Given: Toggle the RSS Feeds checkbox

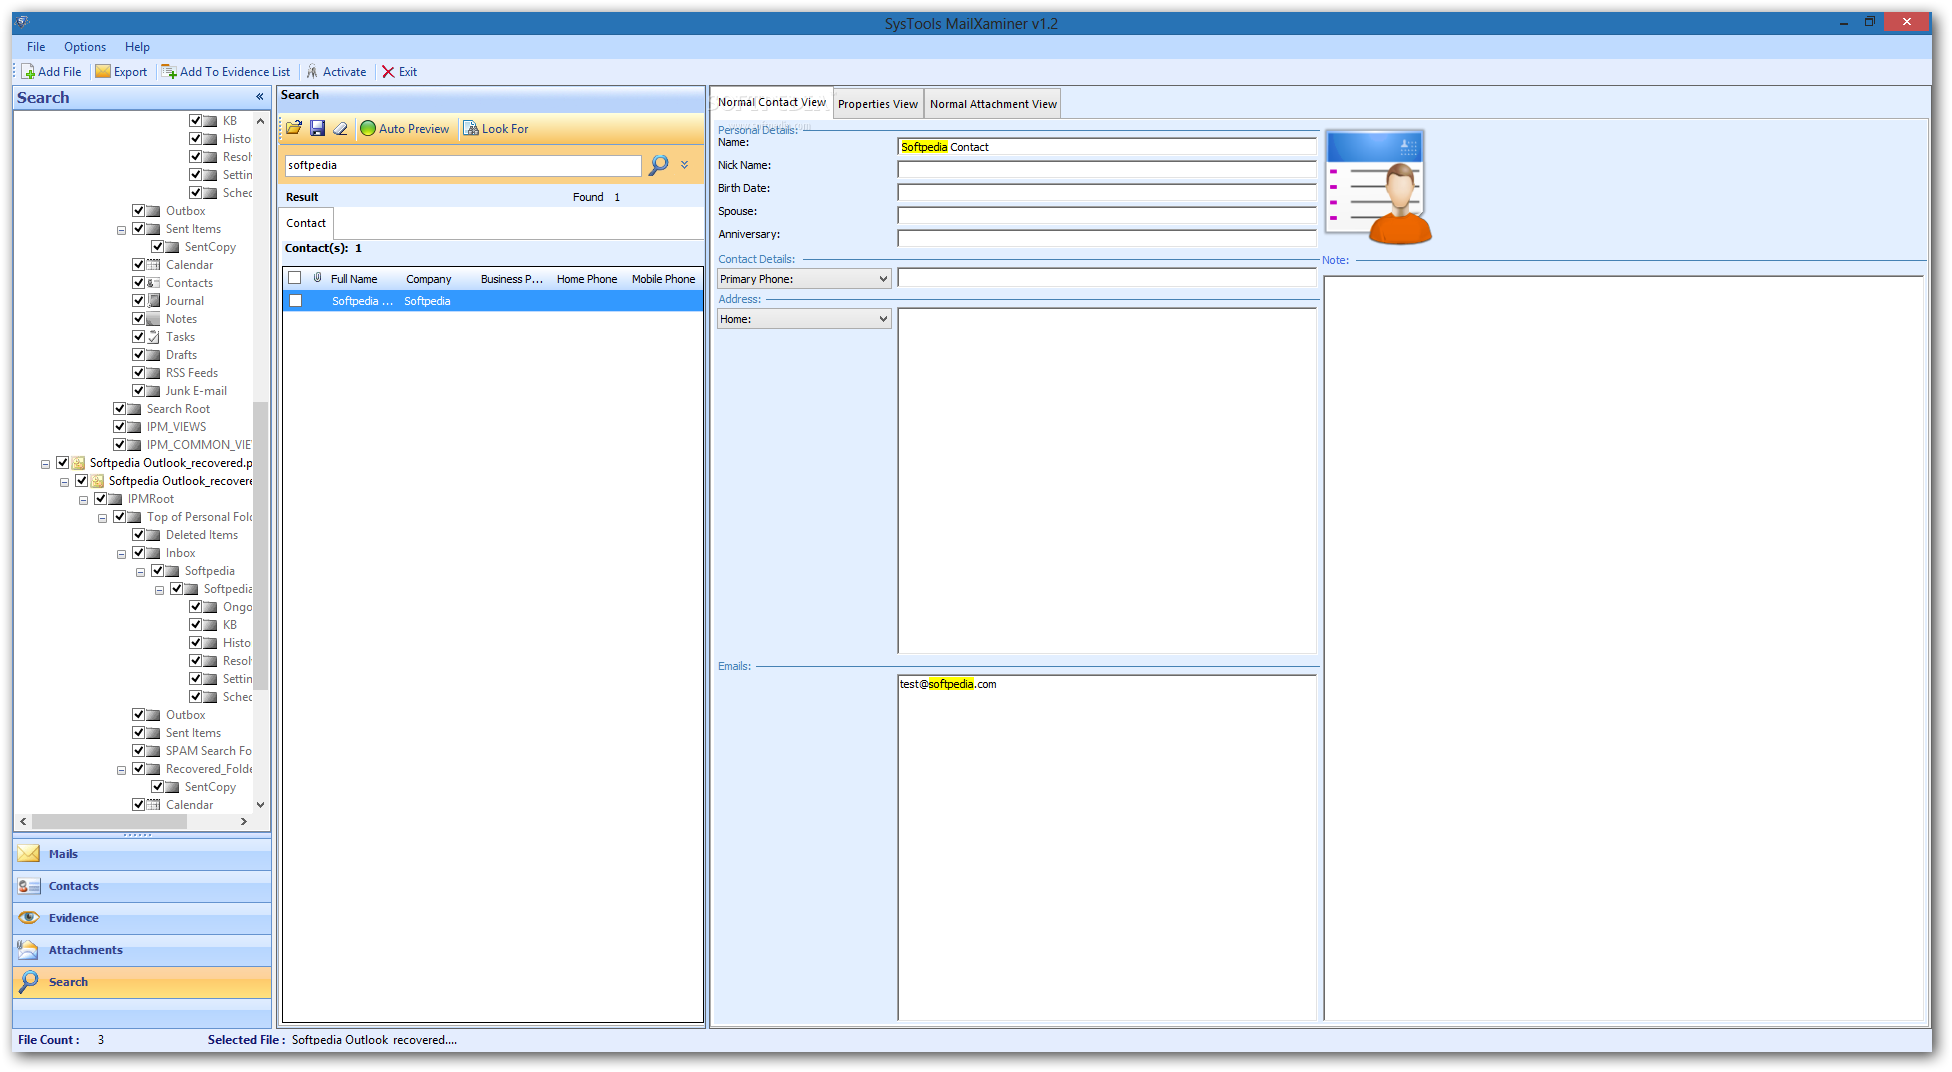Looking at the screenshot, I should pyautogui.click(x=139, y=373).
